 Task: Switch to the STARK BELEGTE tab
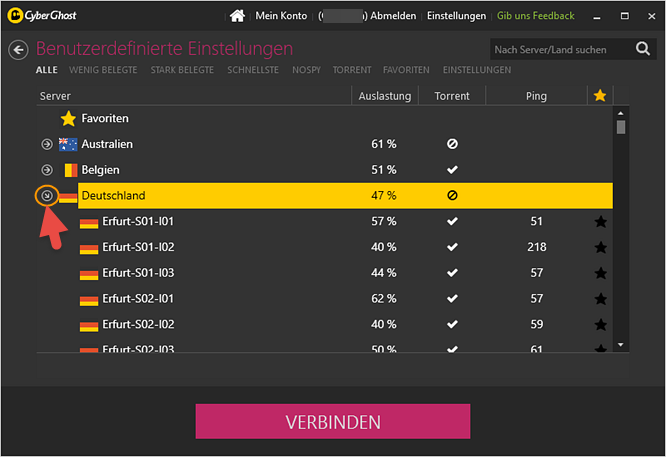(182, 70)
